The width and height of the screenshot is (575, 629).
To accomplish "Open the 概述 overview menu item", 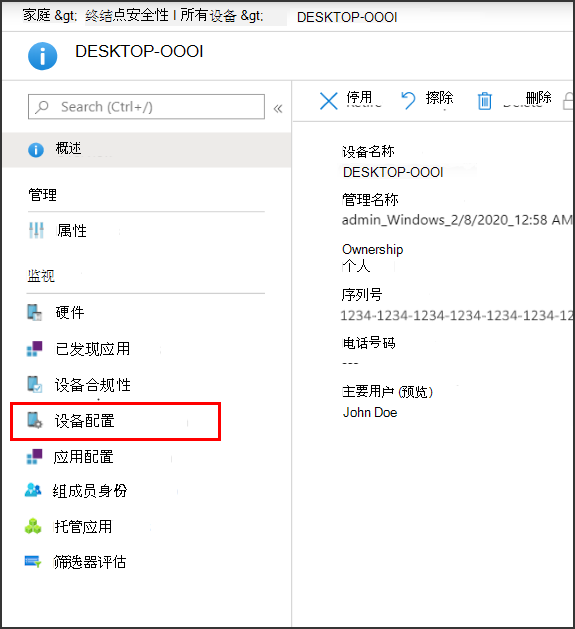I will point(146,149).
